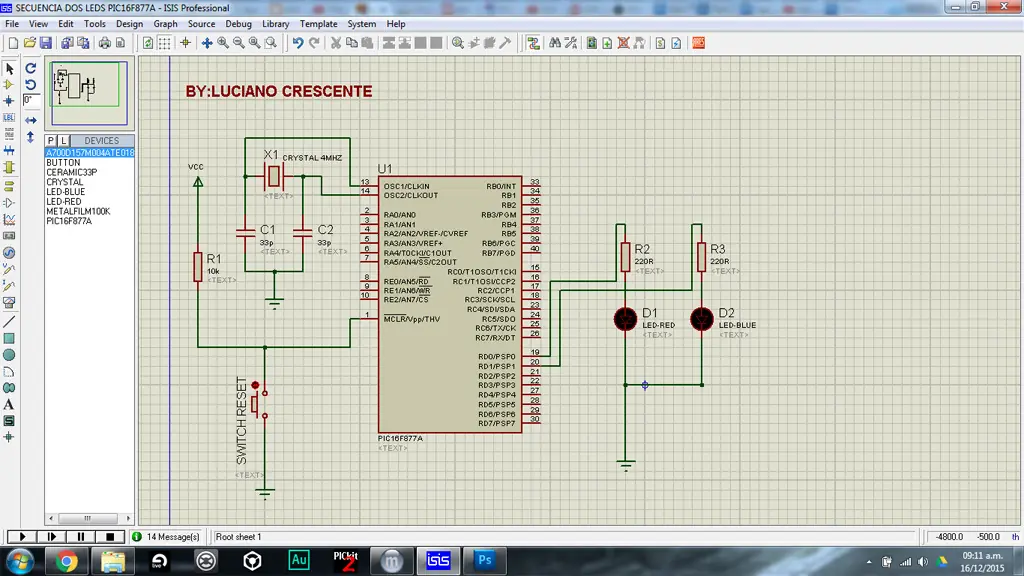The height and width of the screenshot is (576, 1024).
Task: Select PIC16F877A in the devices list
Action: point(69,221)
